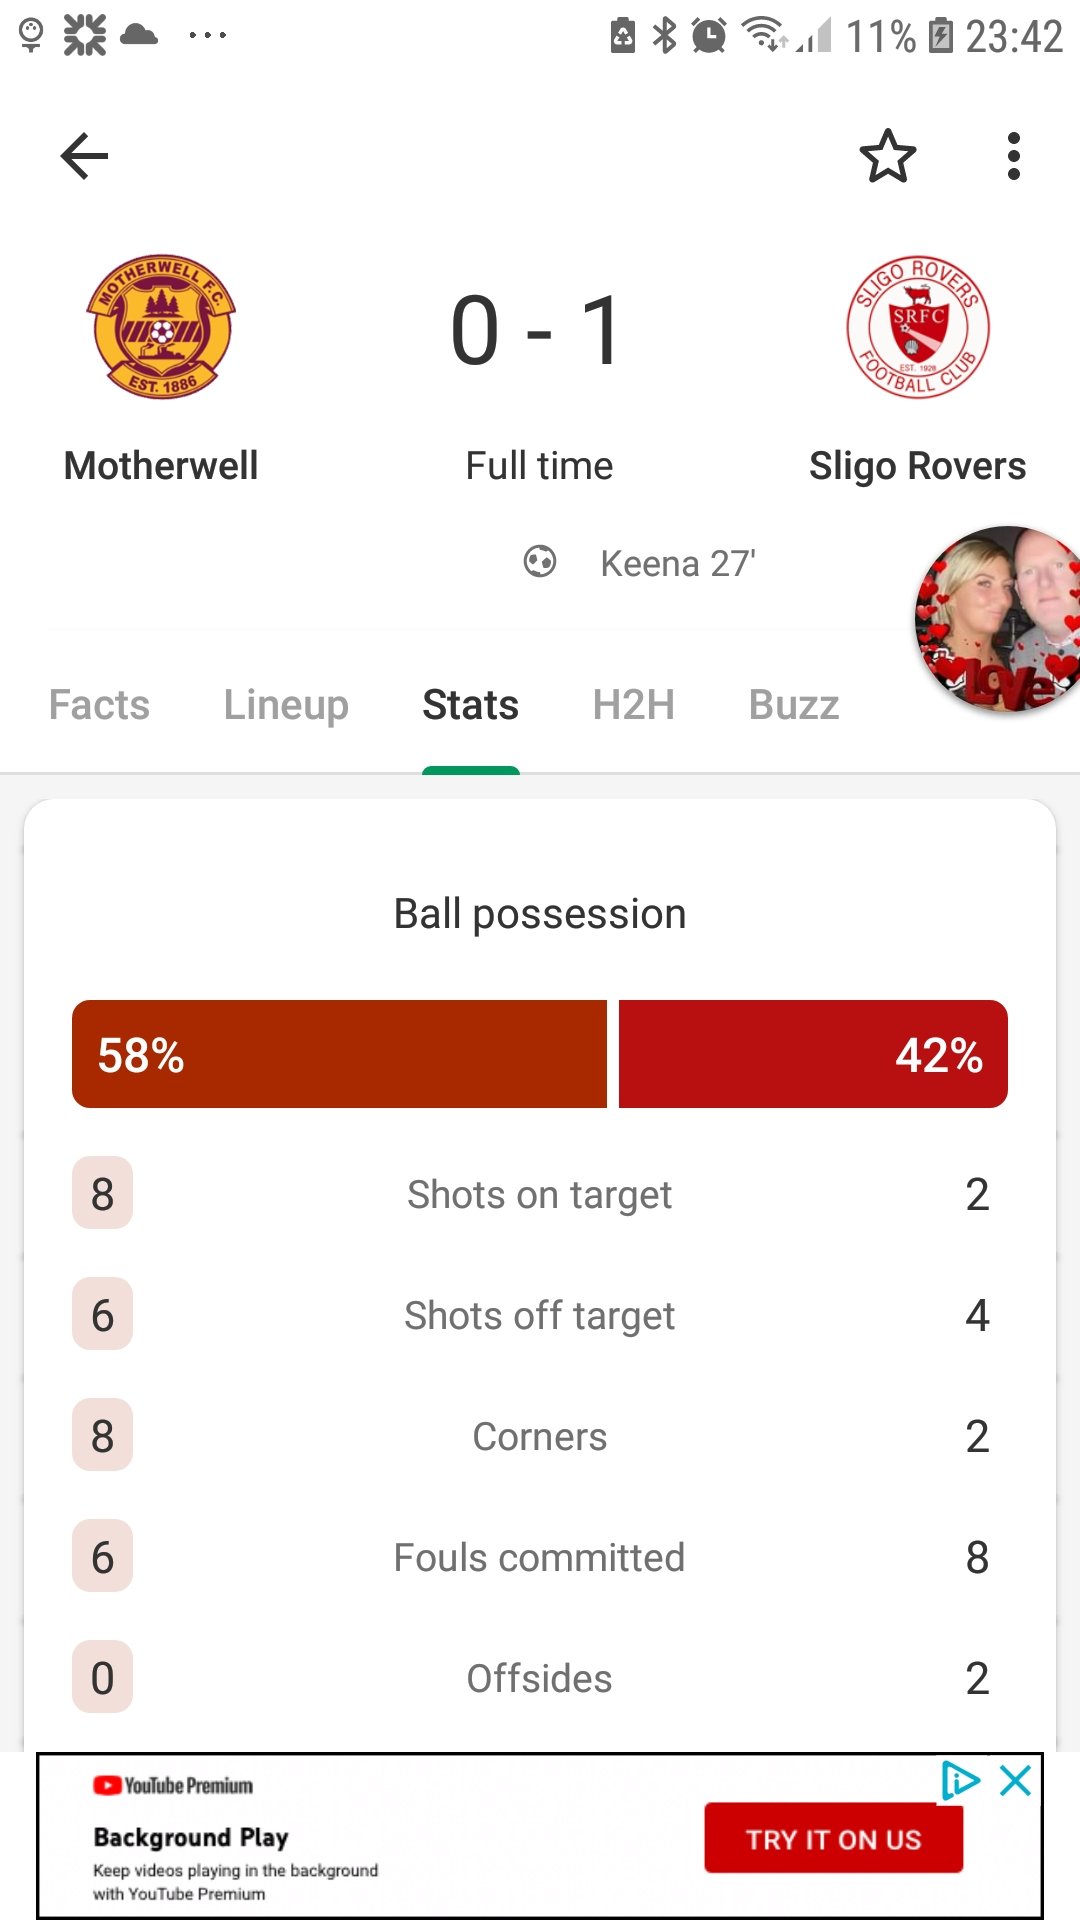
Task: Open the H2H tab
Action: (633, 705)
